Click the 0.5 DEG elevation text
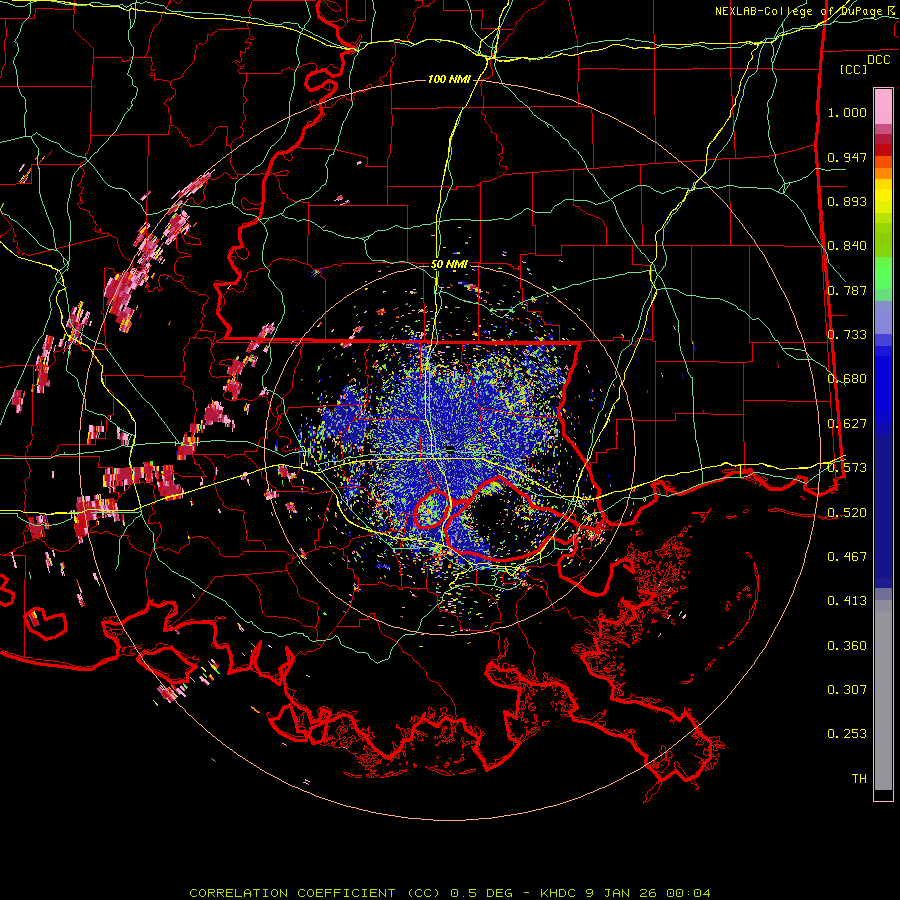 481,893
